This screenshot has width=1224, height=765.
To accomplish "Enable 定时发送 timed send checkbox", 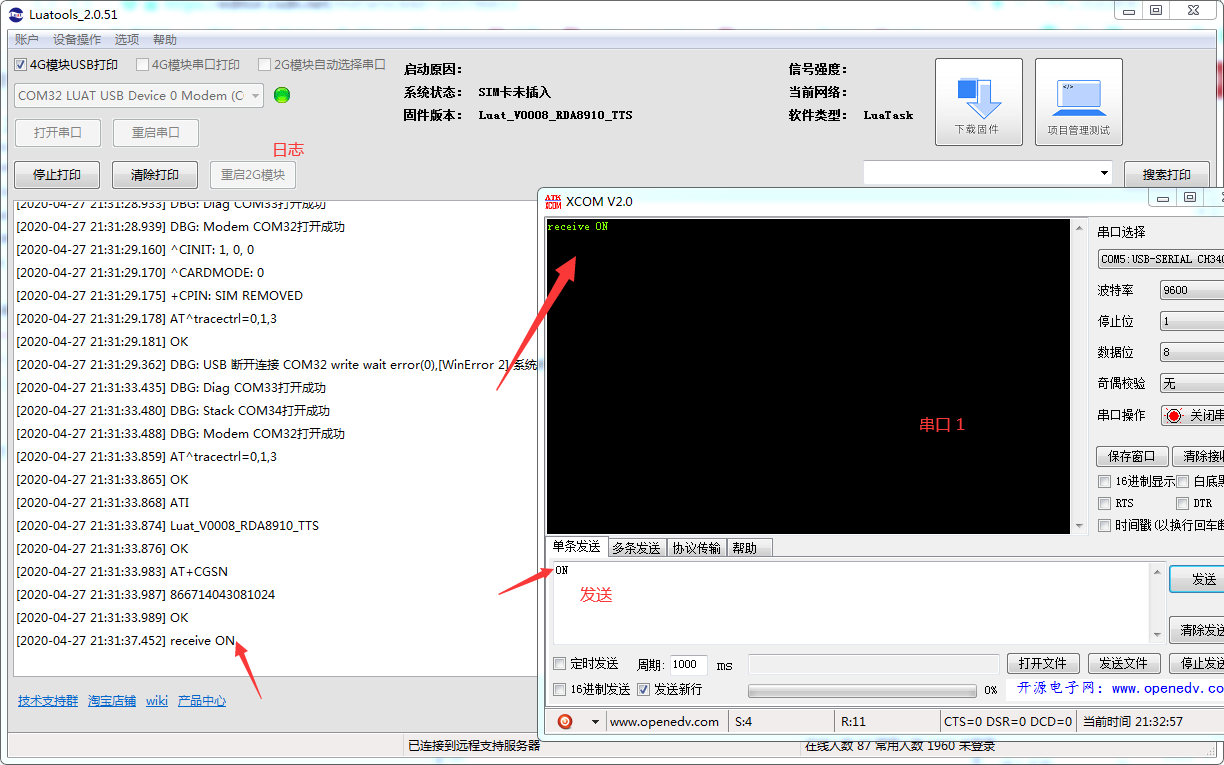I will coord(560,664).
